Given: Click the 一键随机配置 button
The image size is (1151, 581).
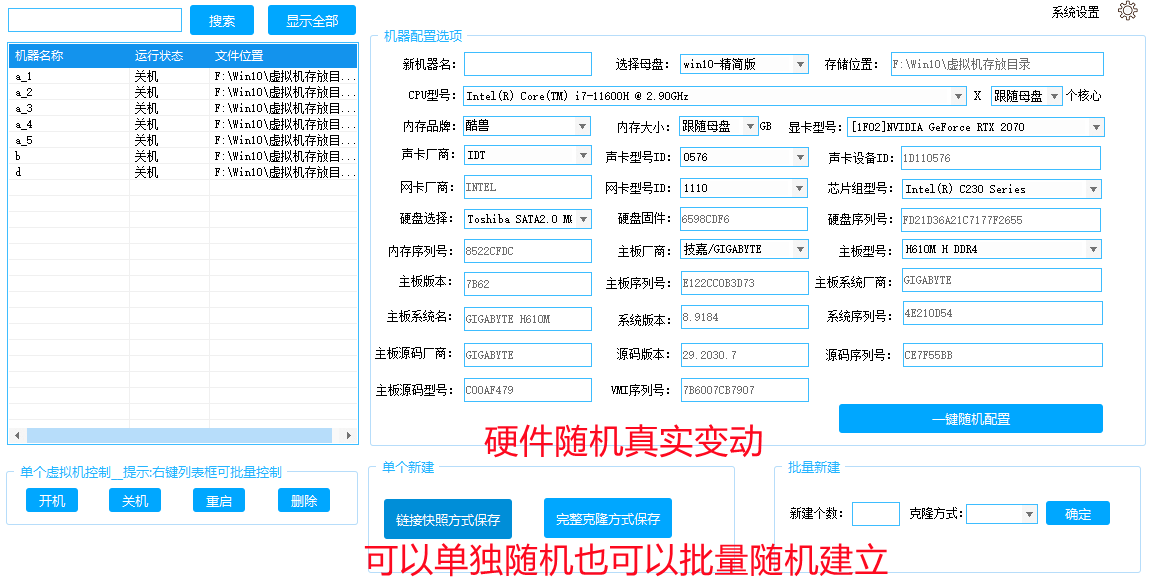Looking at the screenshot, I should pyautogui.click(x=970, y=419).
